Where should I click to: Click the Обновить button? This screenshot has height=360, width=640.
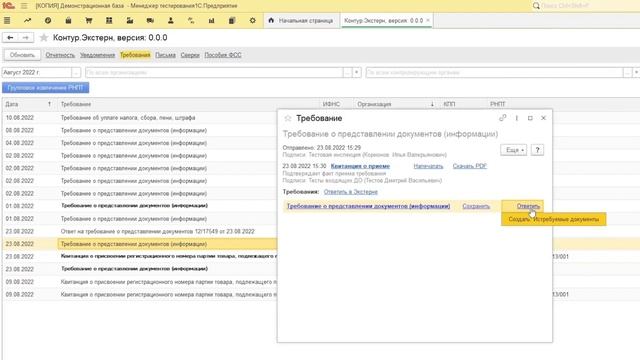click(22, 55)
